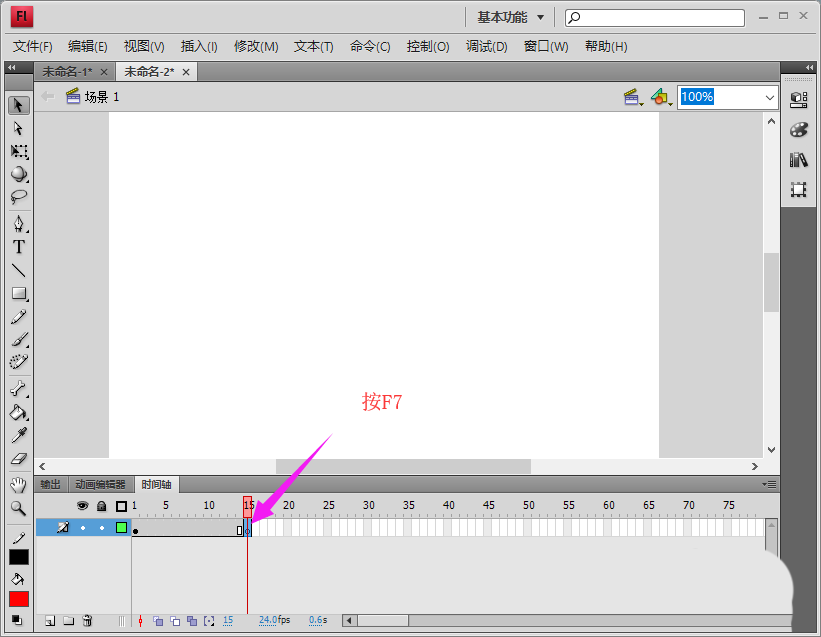Click the 24.0 fps frame rate value
The height and width of the screenshot is (637, 821).
point(268,620)
